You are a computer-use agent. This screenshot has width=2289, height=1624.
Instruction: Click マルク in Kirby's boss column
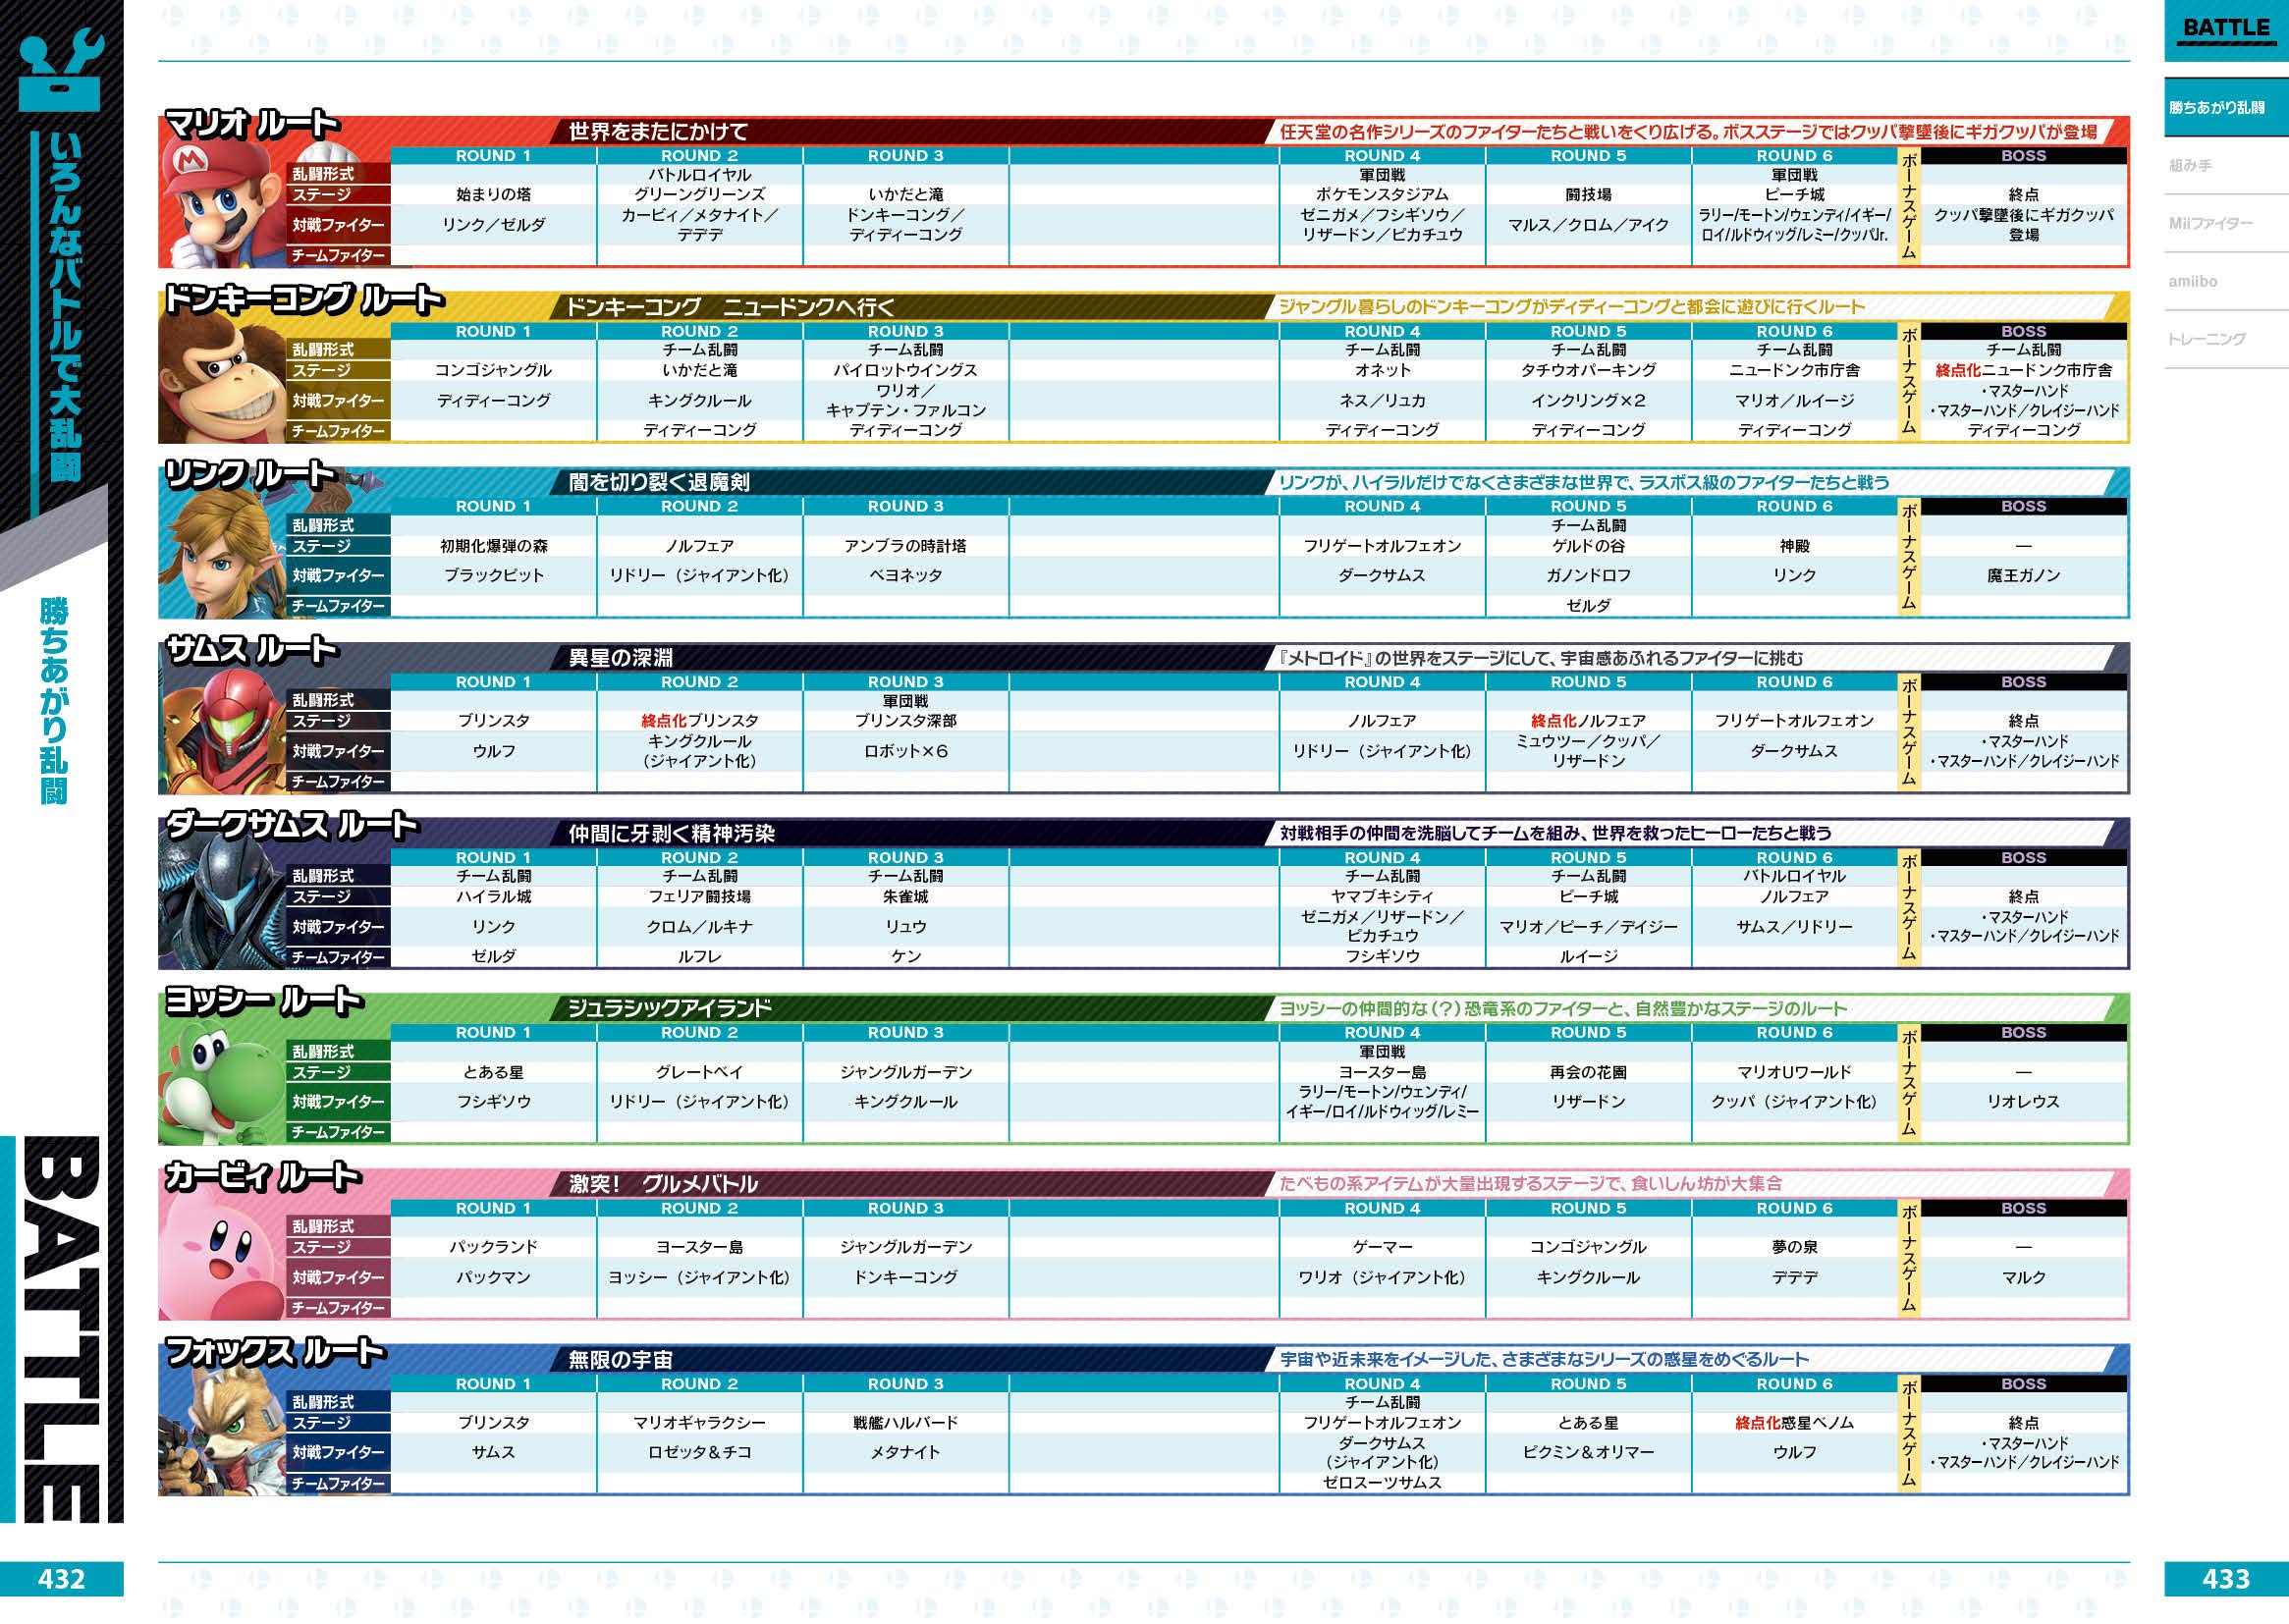pos(2023,1278)
